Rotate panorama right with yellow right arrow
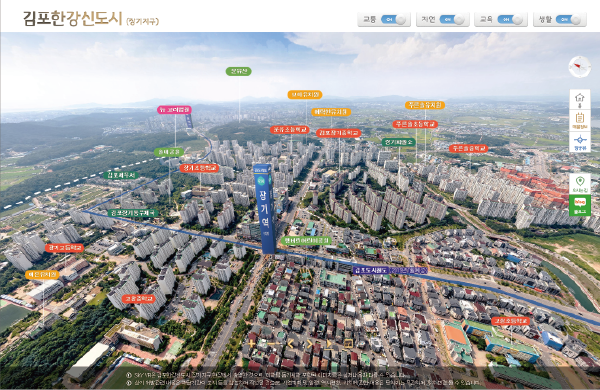The image size is (600, 390). tap(309, 344)
